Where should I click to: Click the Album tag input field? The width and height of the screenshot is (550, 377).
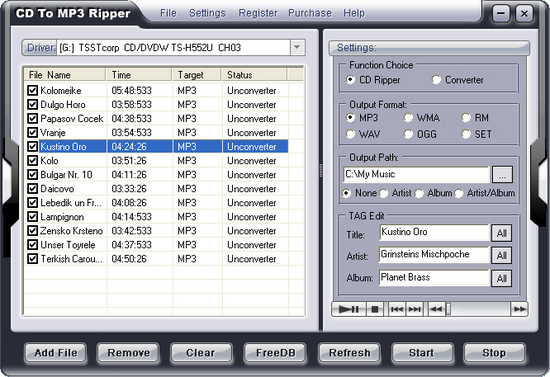click(x=434, y=278)
